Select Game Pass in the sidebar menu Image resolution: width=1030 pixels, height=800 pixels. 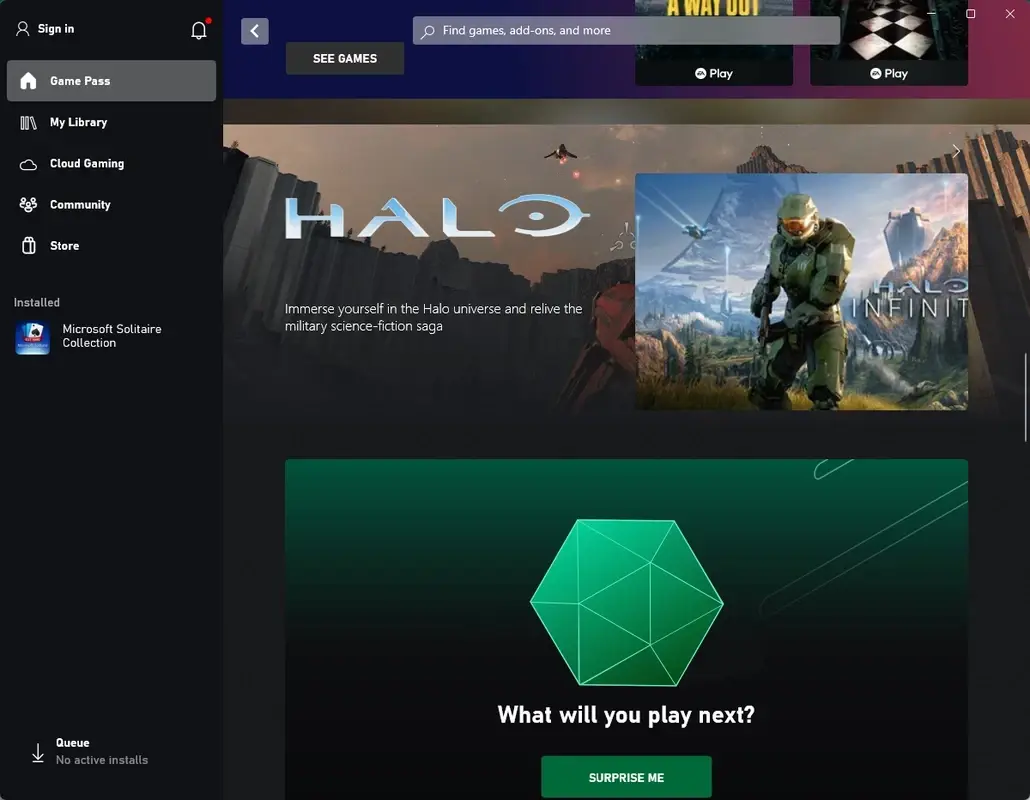[80, 81]
